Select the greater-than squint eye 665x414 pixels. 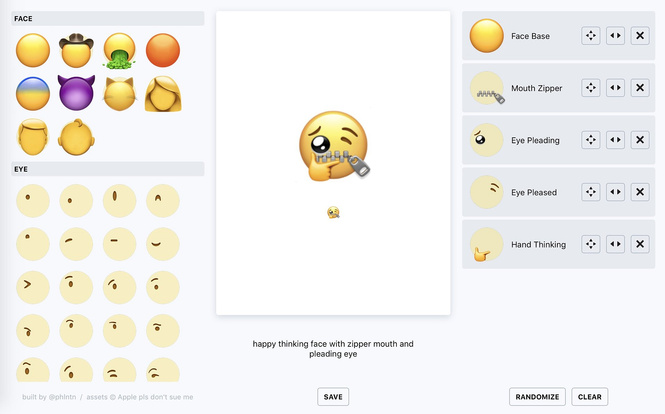tap(33, 287)
